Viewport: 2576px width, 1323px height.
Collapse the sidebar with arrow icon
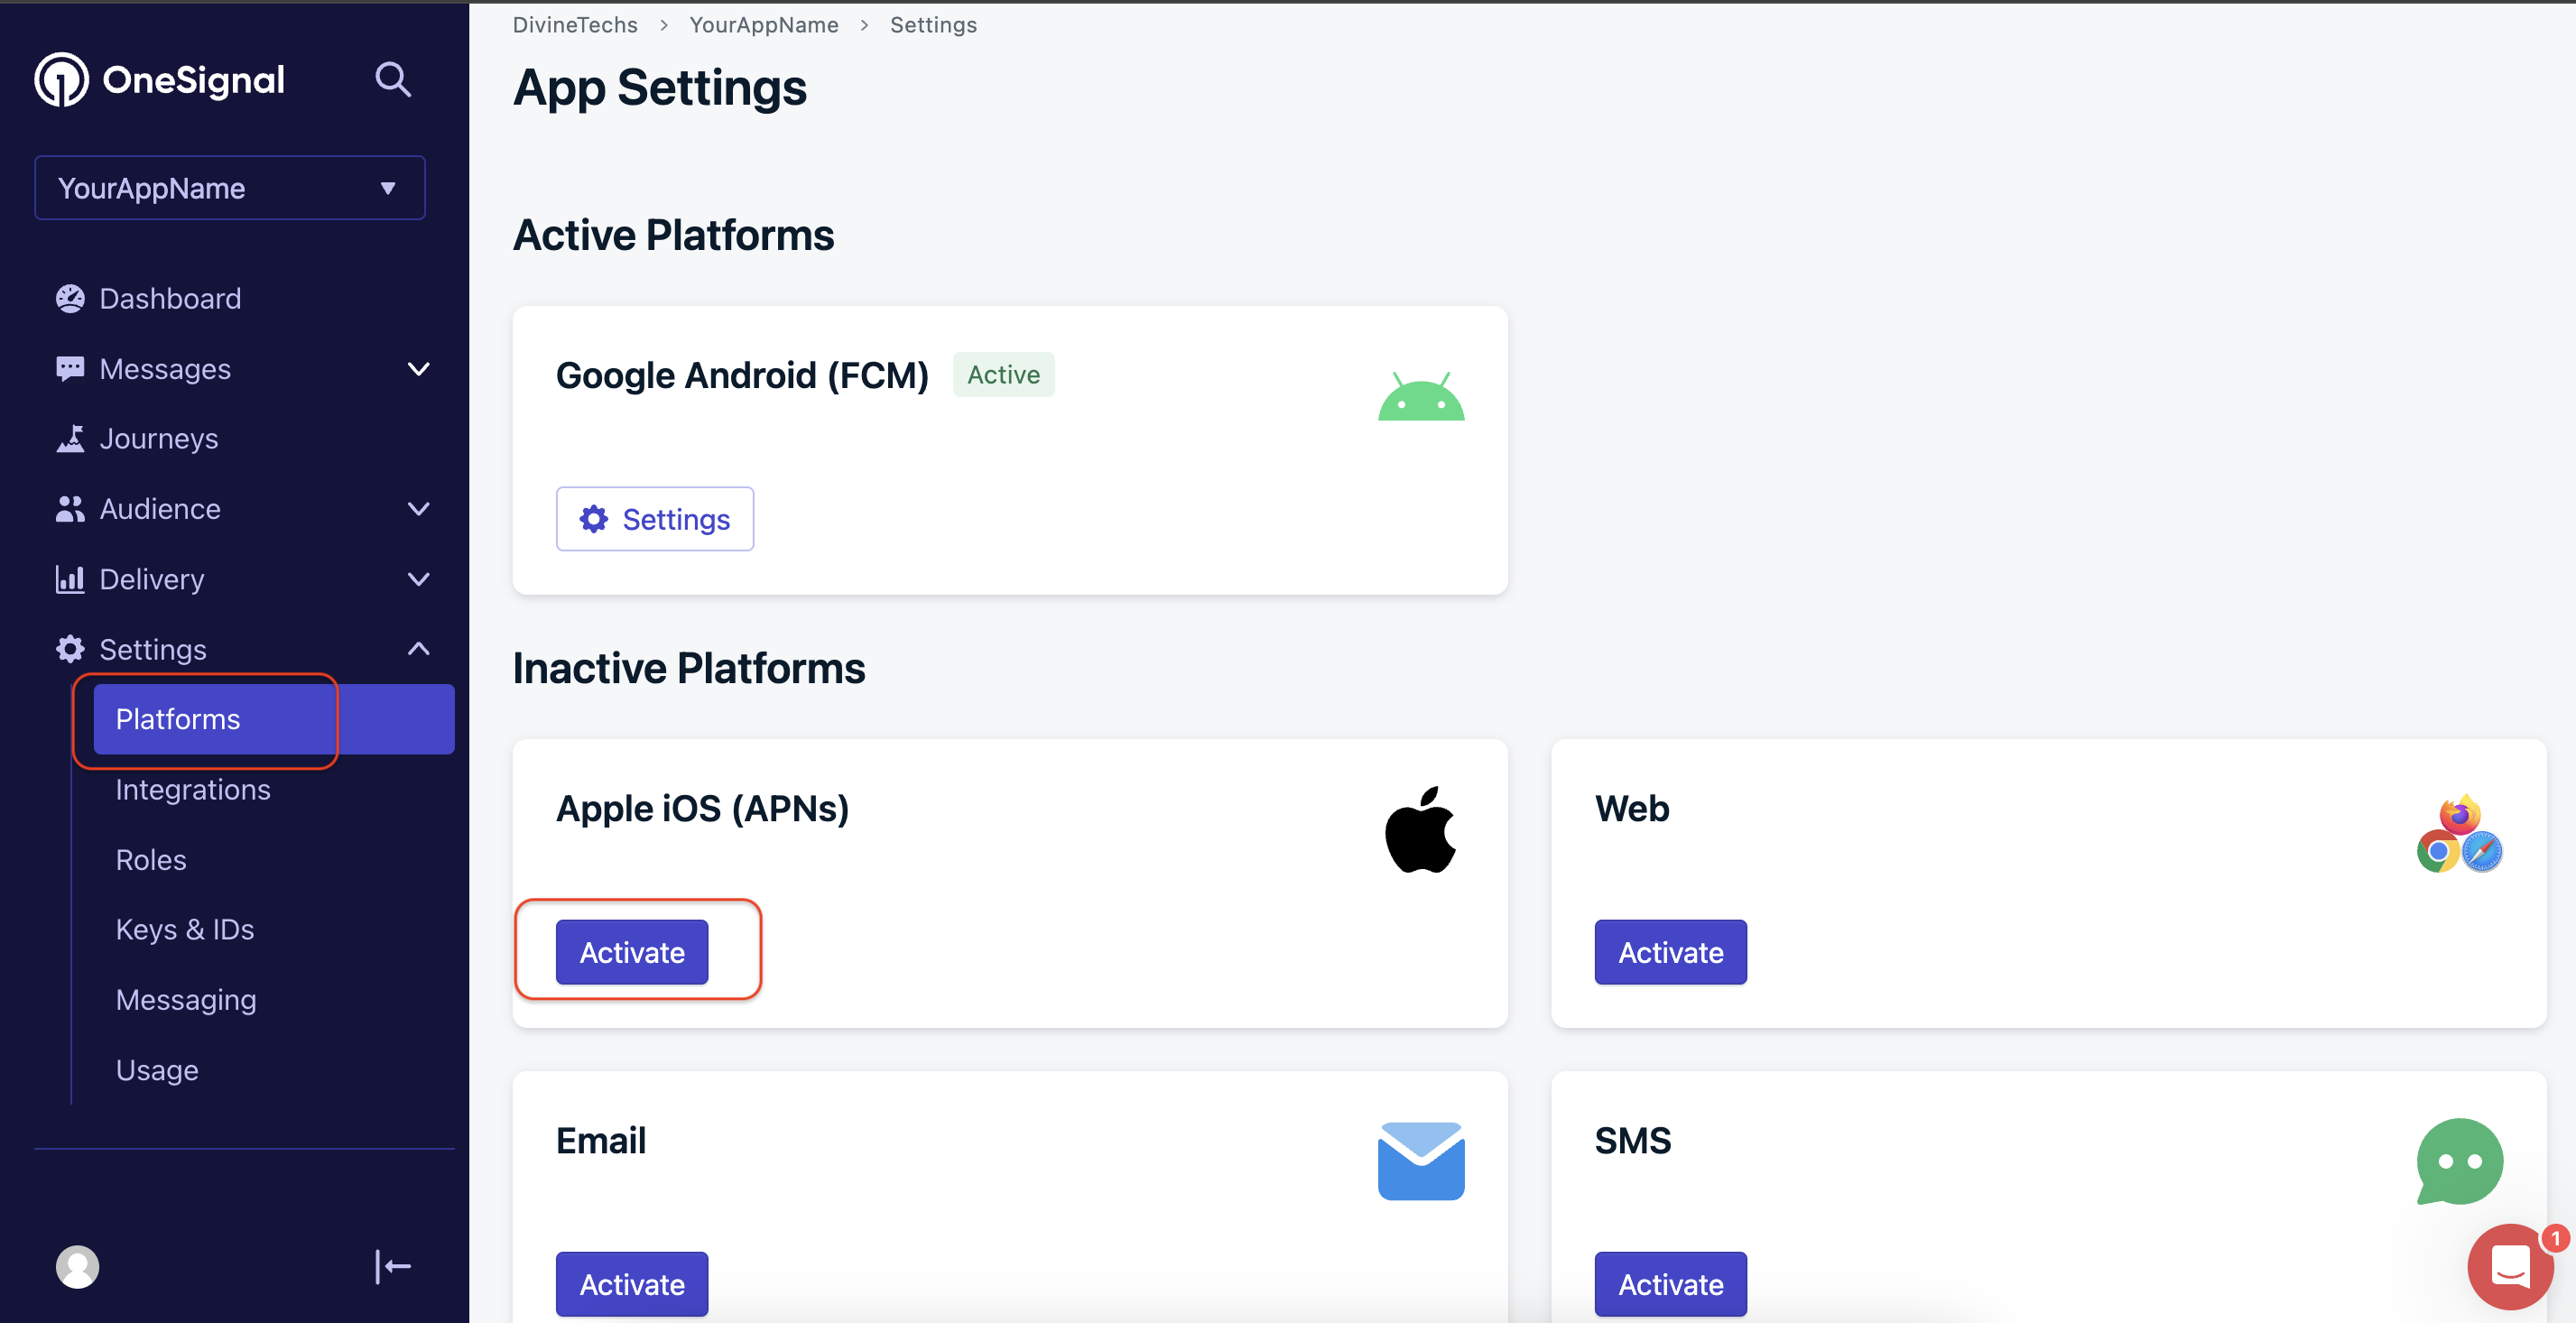393,1266
